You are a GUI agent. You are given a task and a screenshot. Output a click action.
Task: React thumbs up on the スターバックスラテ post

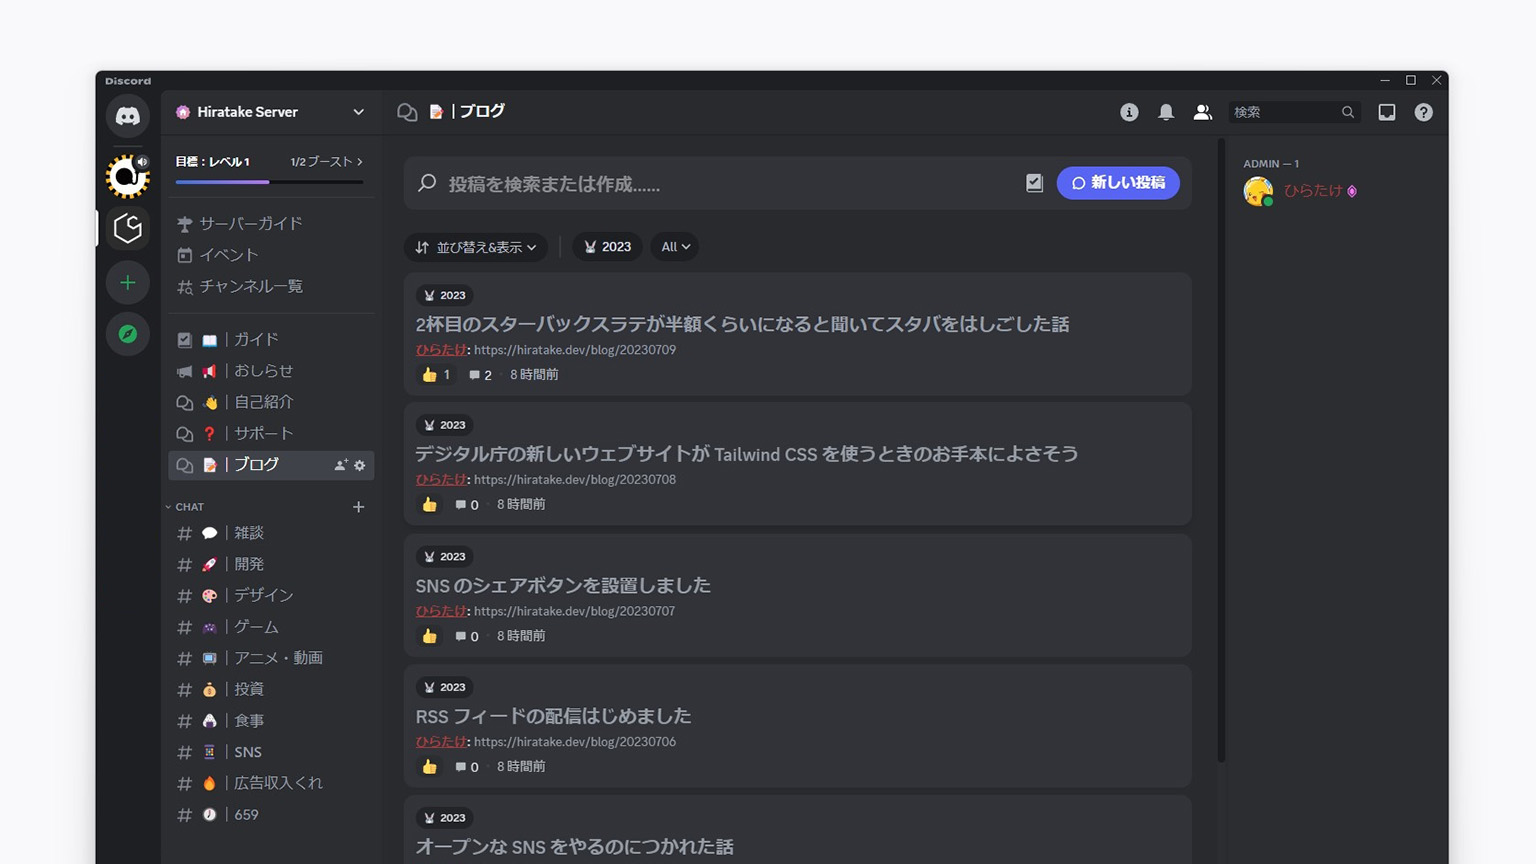click(436, 375)
